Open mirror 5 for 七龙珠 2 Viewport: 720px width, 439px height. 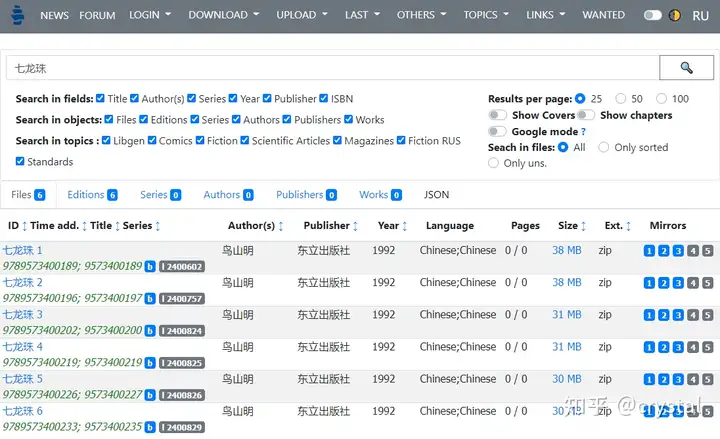tap(708, 283)
